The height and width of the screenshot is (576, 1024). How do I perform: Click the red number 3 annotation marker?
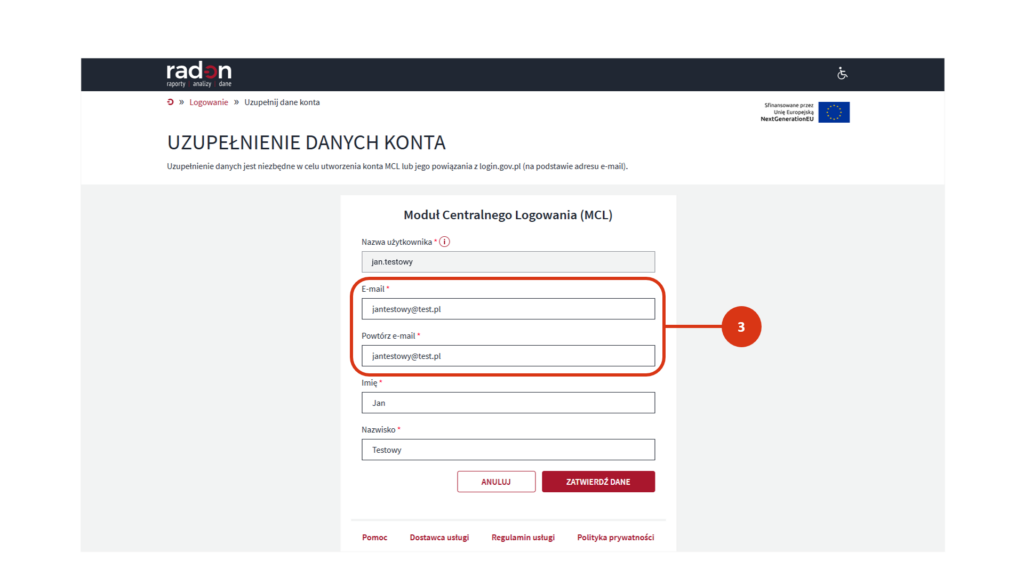741,327
